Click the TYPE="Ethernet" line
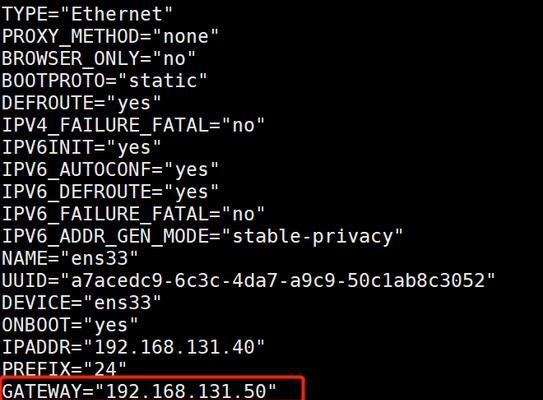 87,15
